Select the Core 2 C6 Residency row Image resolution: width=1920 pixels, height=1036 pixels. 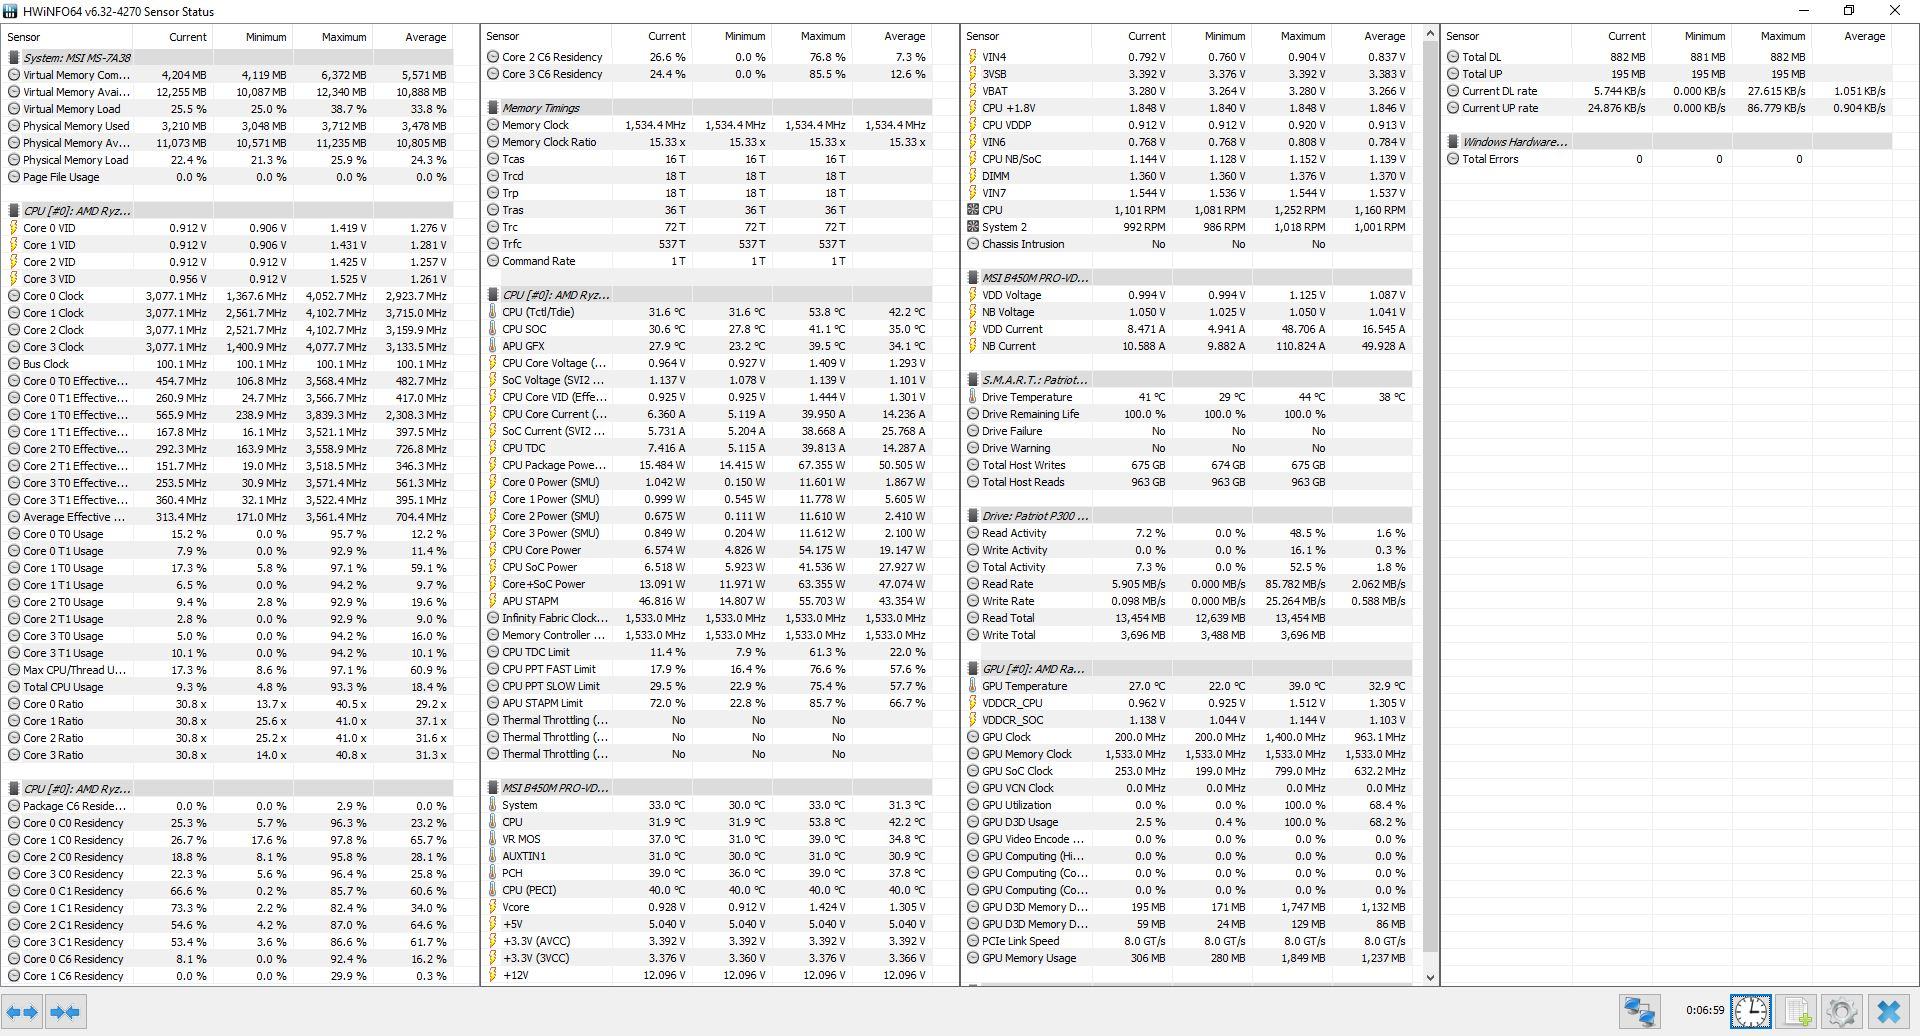click(709, 57)
